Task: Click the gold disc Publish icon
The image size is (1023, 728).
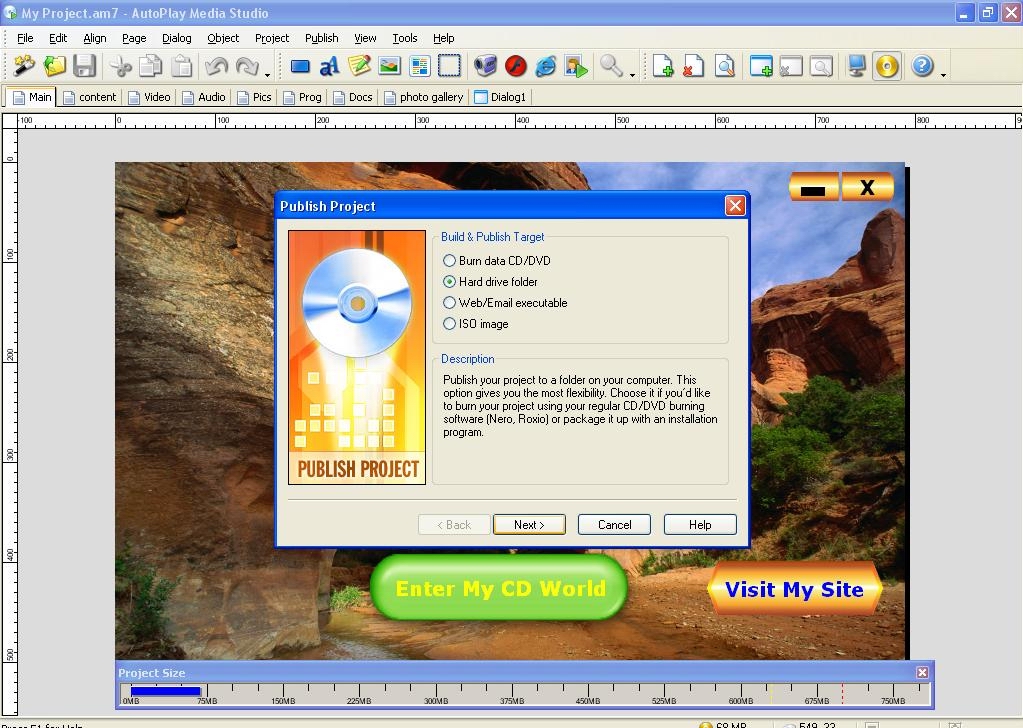Action: (x=887, y=67)
